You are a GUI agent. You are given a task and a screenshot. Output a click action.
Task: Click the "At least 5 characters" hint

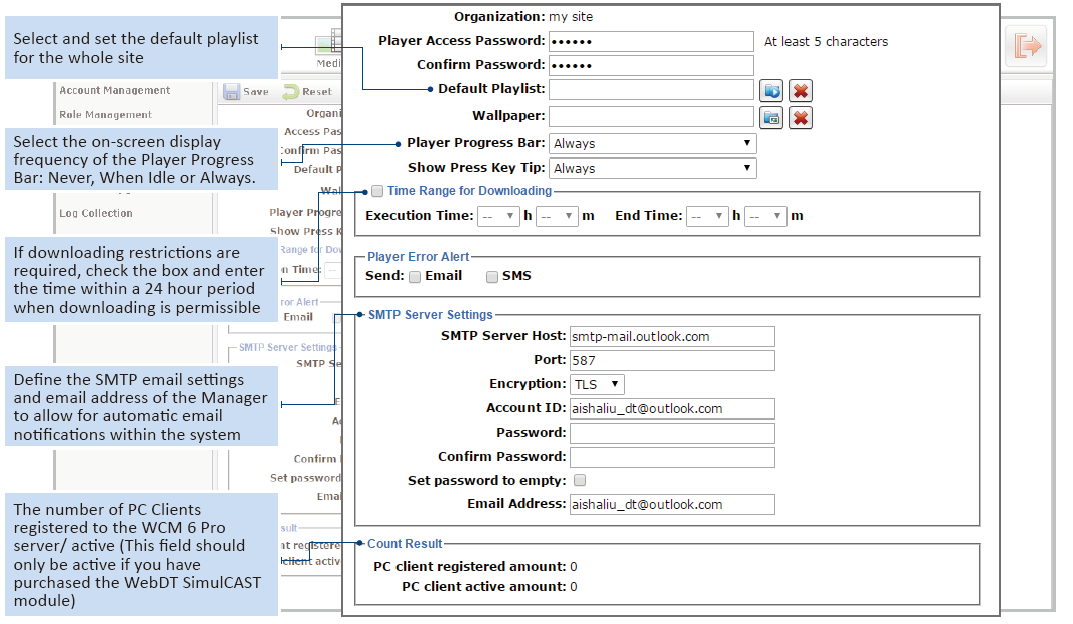point(826,42)
